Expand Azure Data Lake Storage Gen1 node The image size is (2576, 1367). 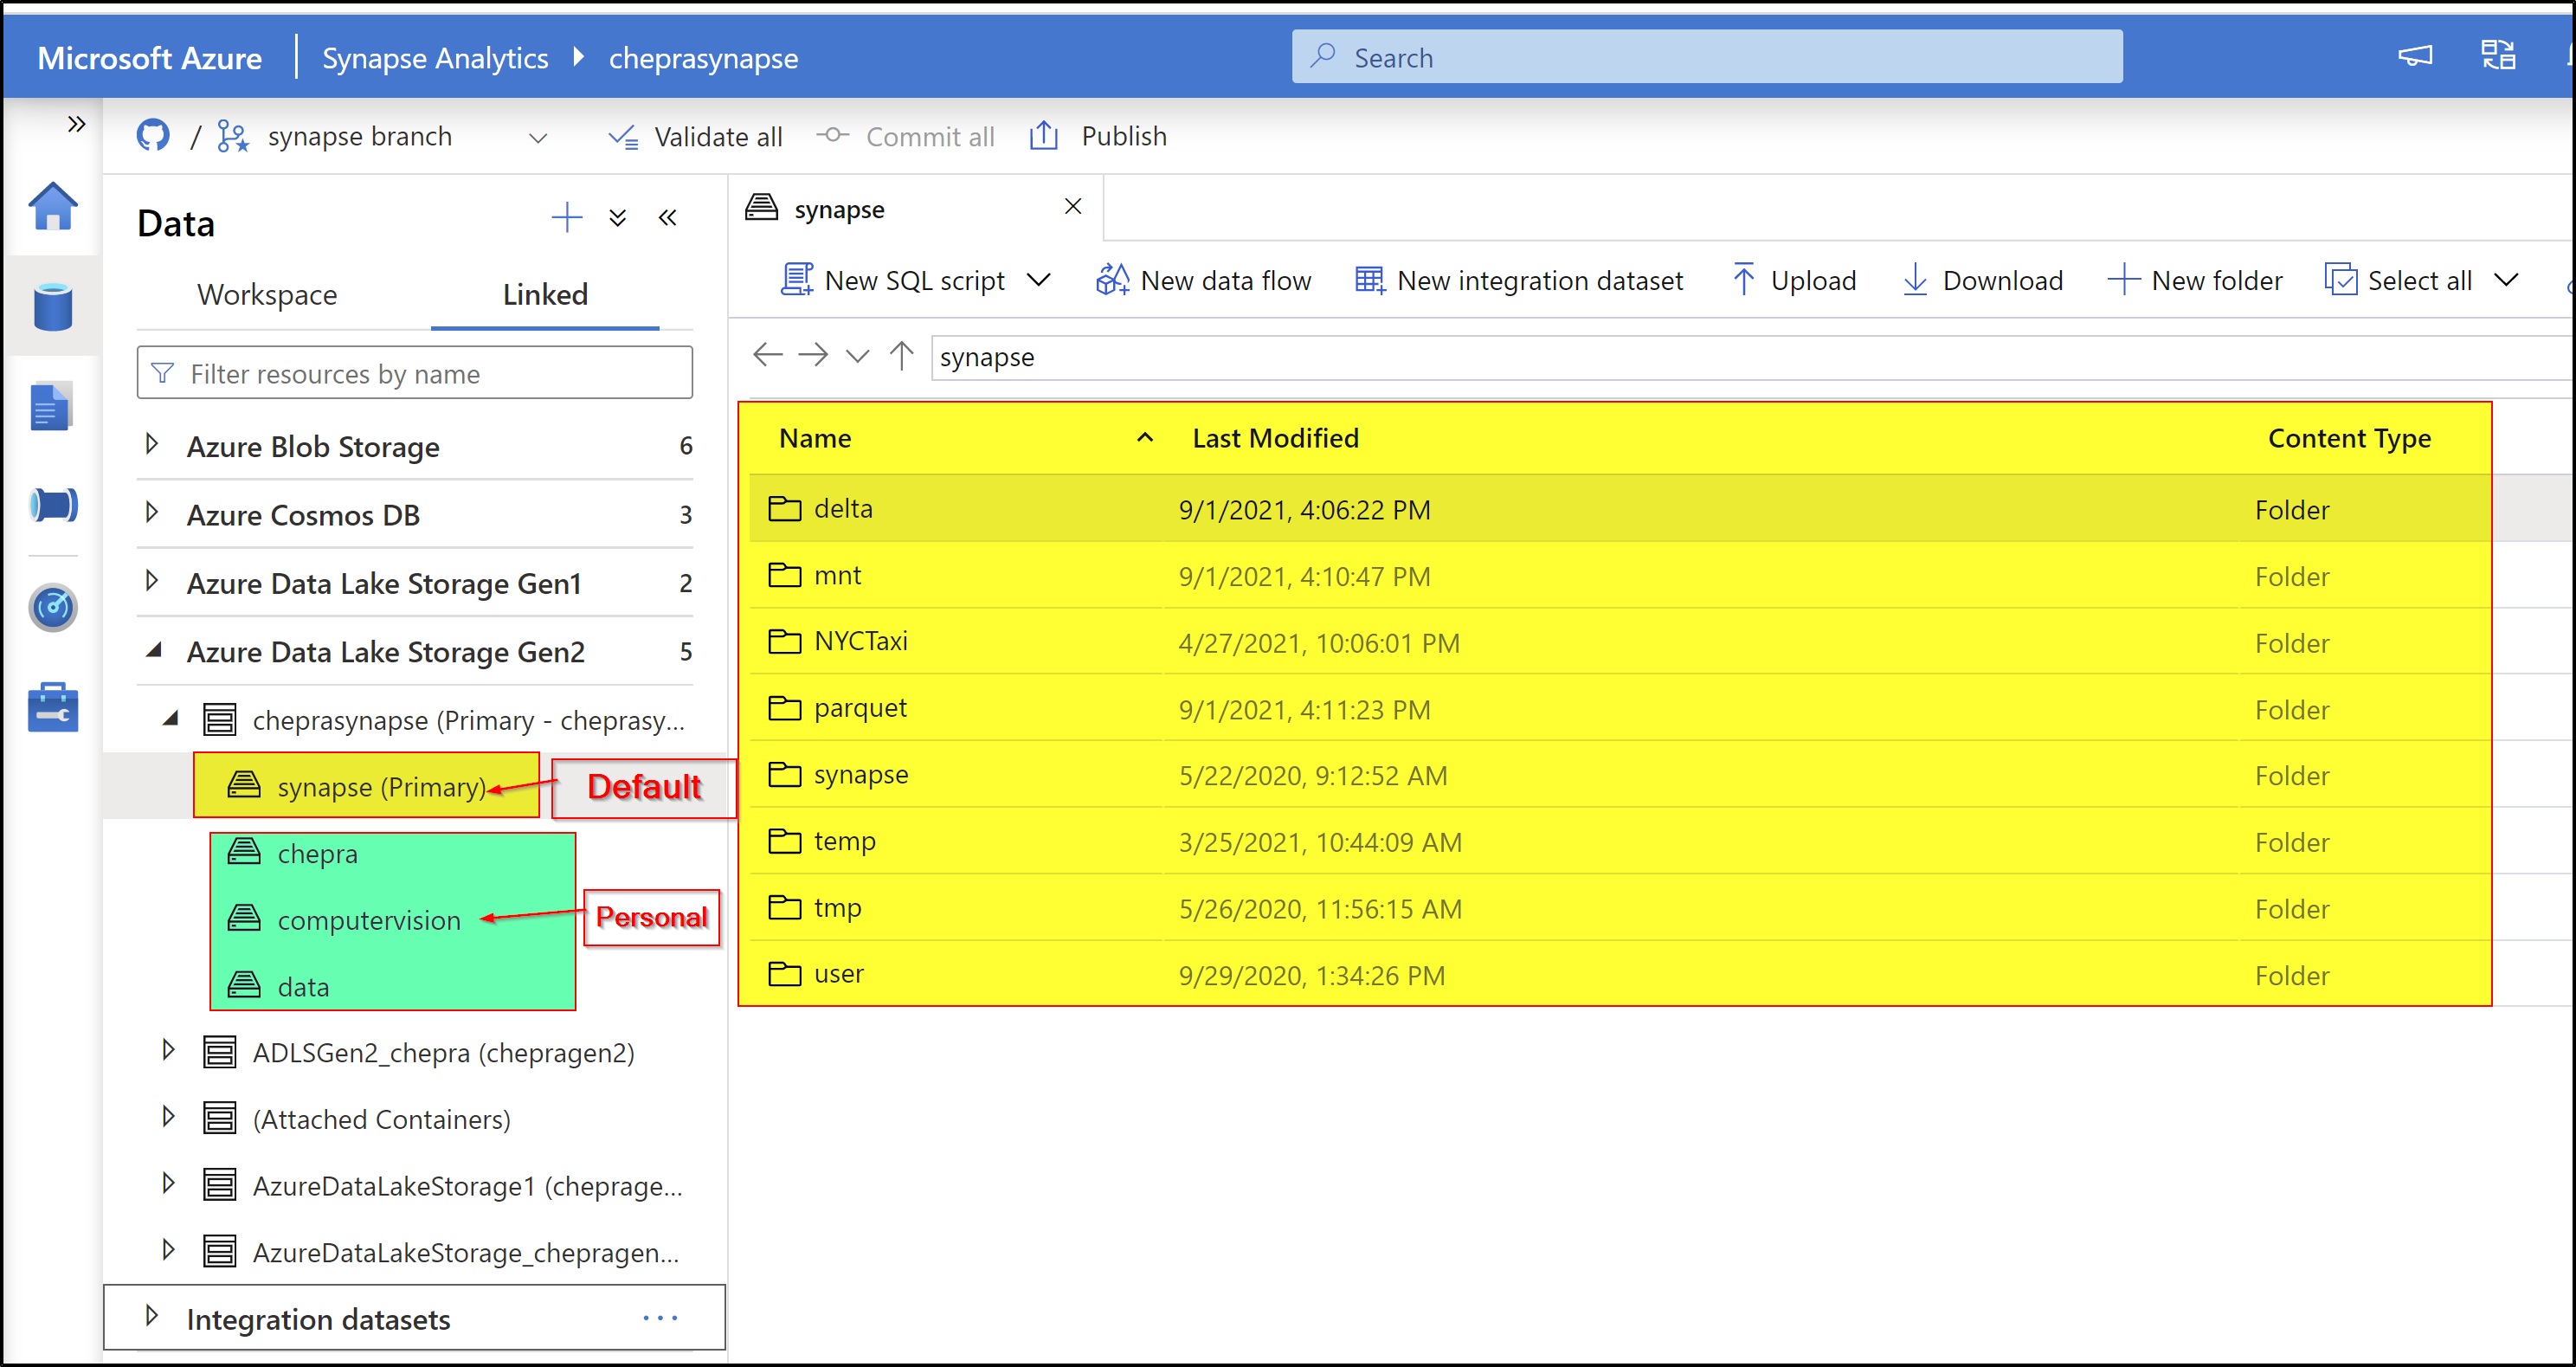pyautogui.click(x=152, y=581)
